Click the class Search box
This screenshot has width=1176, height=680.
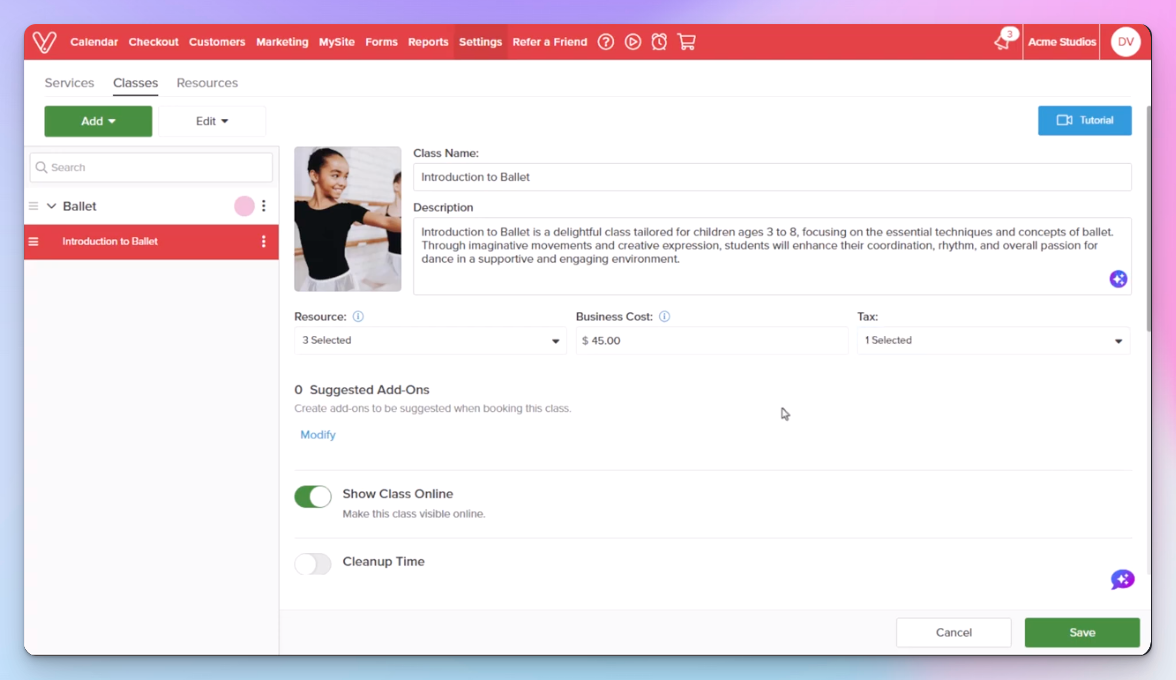pos(152,167)
